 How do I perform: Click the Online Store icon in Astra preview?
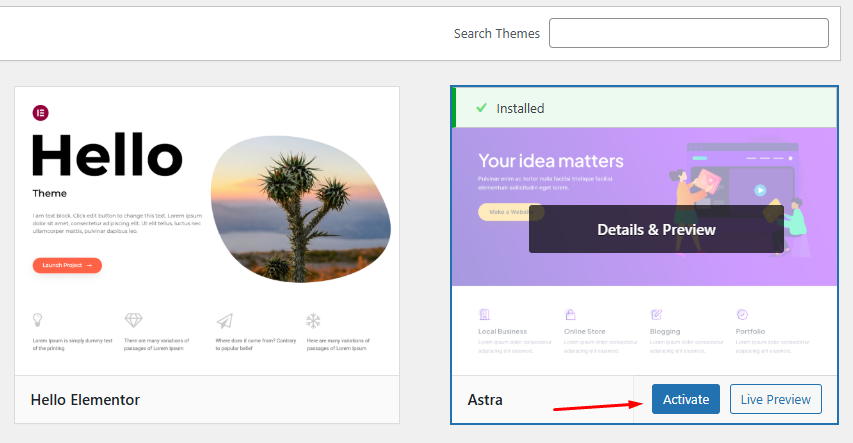[570, 314]
